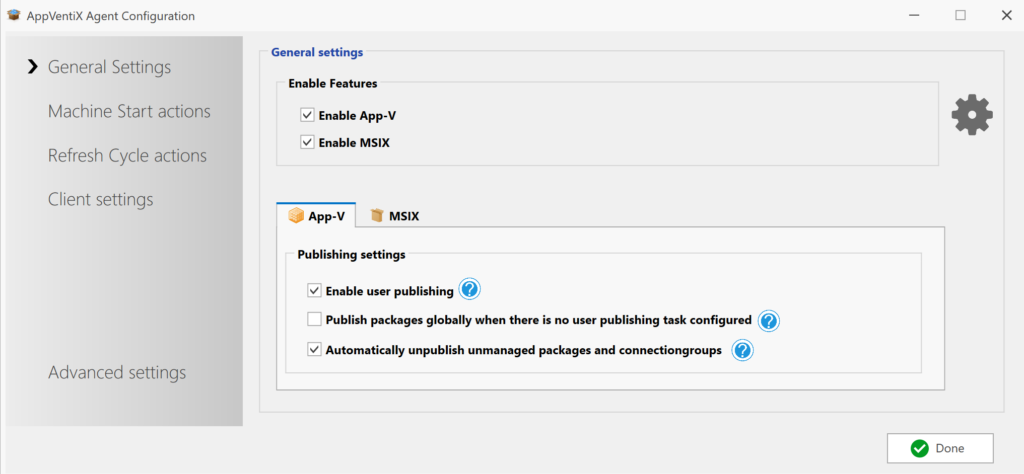Viewport: 1024px width, 474px height.
Task: Click help icon beside Enable user publishing
Action: [470, 291]
